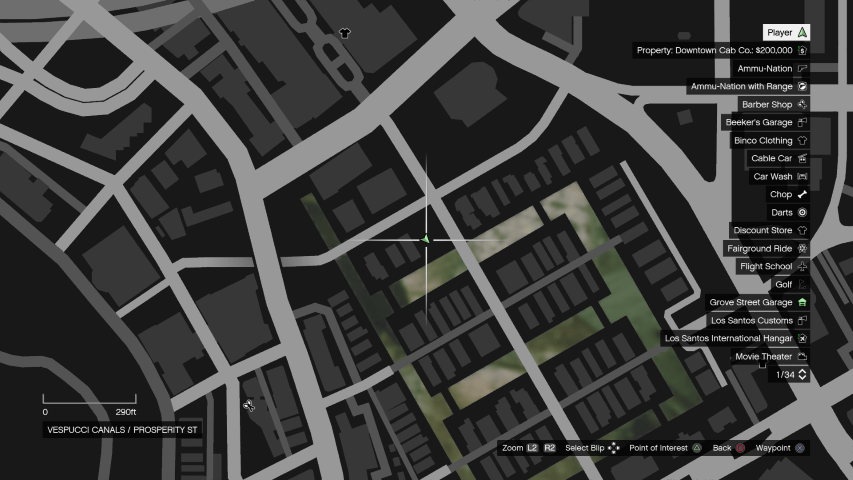Pick Movie Theater from the legend list
This screenshot has height=480, width=853.
763,357
